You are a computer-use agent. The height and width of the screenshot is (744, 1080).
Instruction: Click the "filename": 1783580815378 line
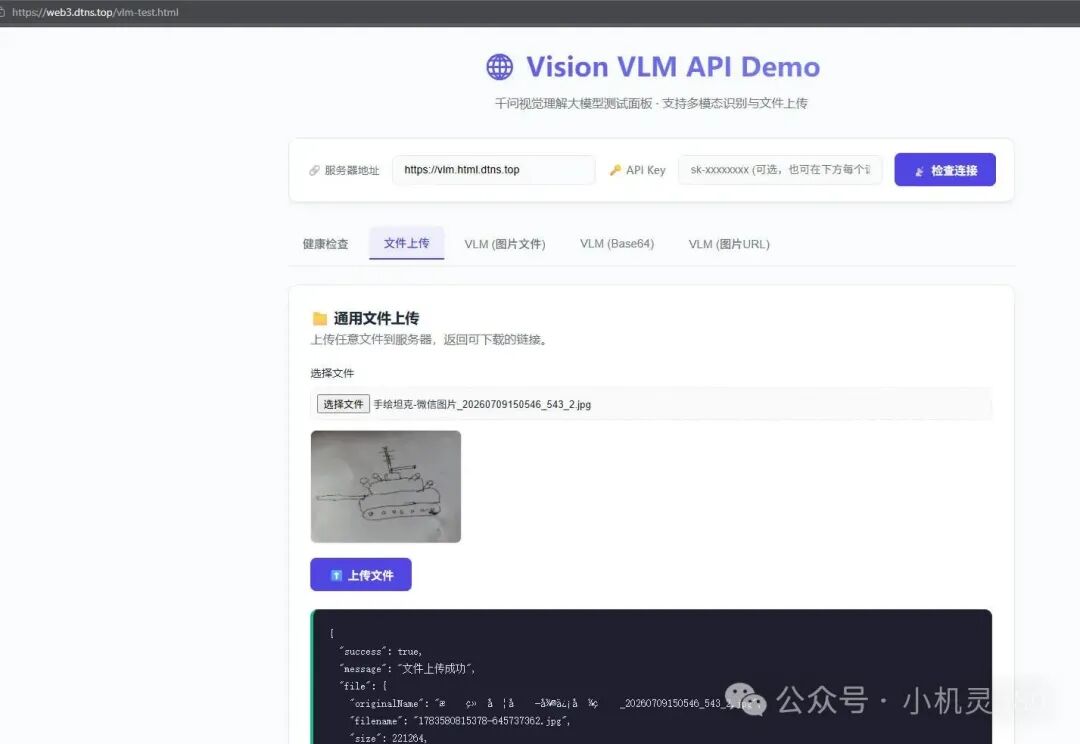tap(460, 721)
